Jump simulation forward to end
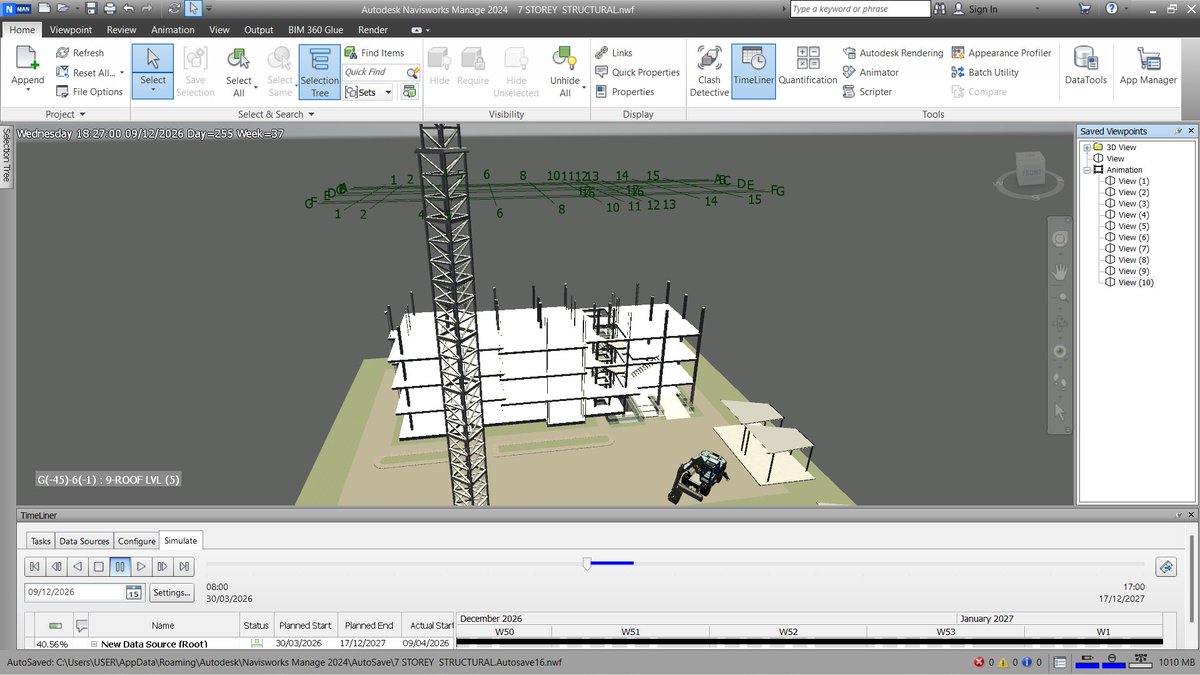This screenshot has width=1200, height=675. coord(183,567)
